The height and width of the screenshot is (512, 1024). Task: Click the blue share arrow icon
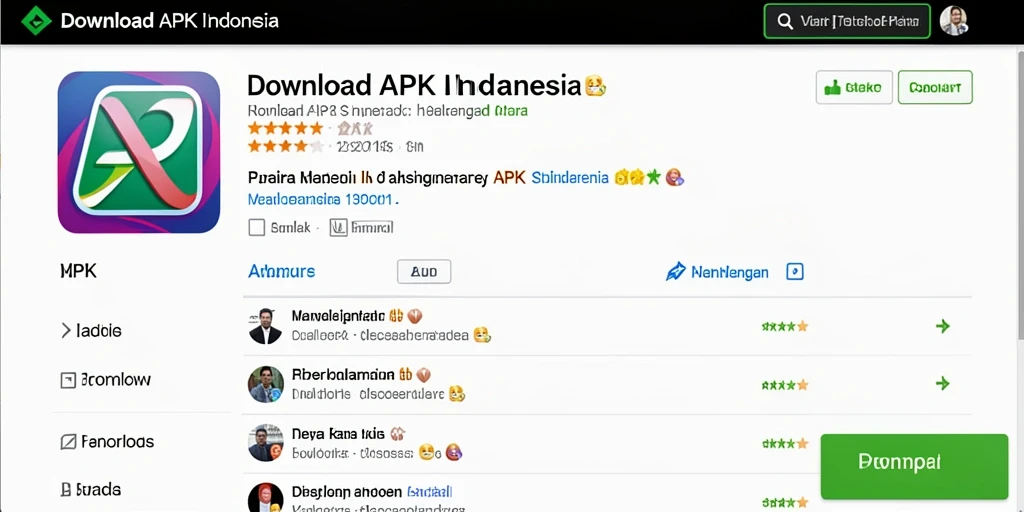[675, 272]
